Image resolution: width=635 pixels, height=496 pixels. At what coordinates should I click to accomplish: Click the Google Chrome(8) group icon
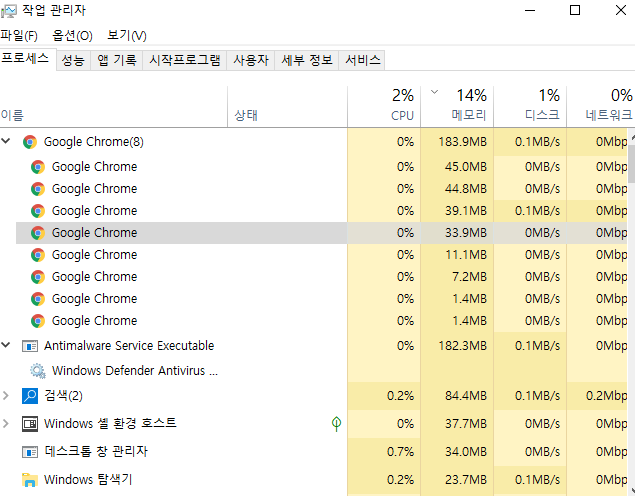click(x=30, y=142)
